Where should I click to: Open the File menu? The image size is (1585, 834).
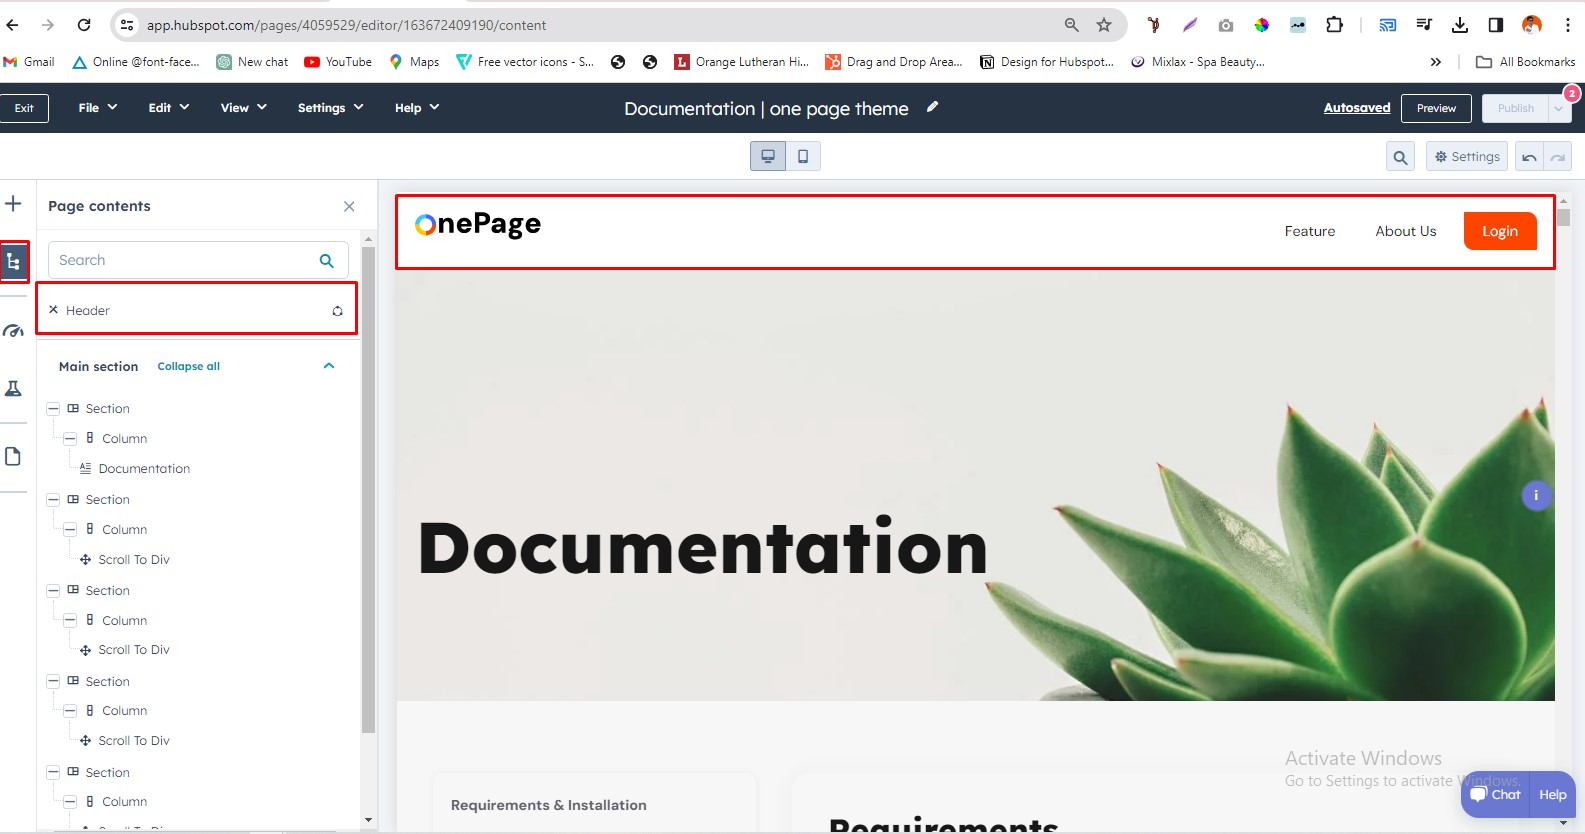pyautogui.click(x=97, y=108)
